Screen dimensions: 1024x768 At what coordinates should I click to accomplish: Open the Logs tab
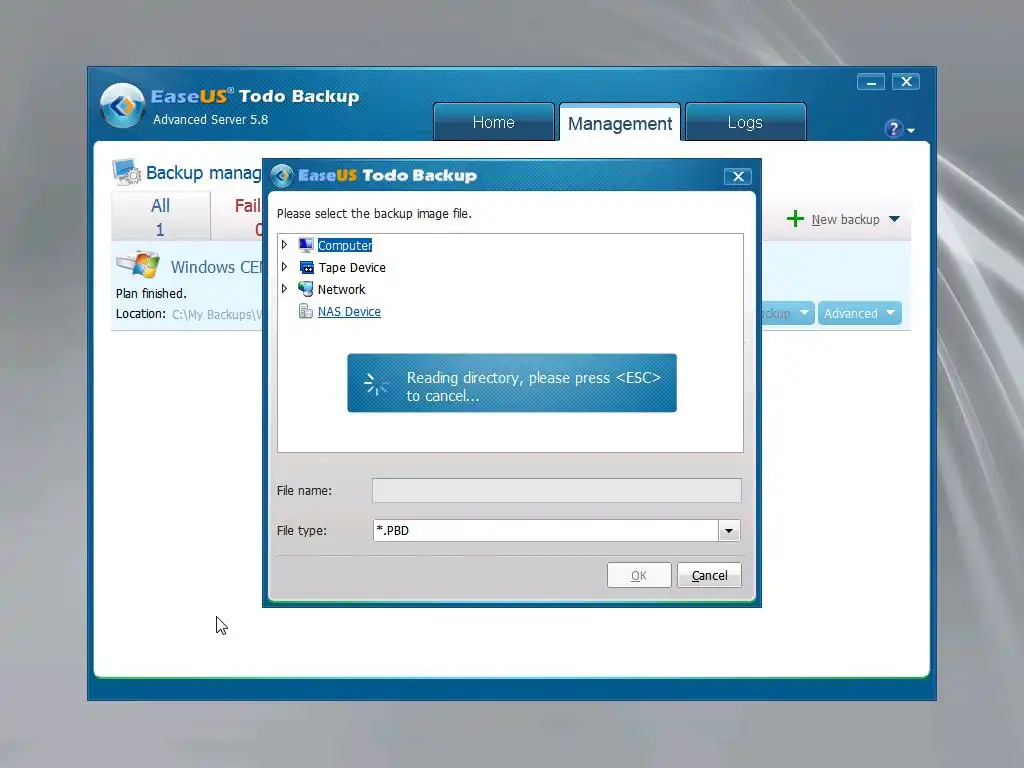[745, 122]
